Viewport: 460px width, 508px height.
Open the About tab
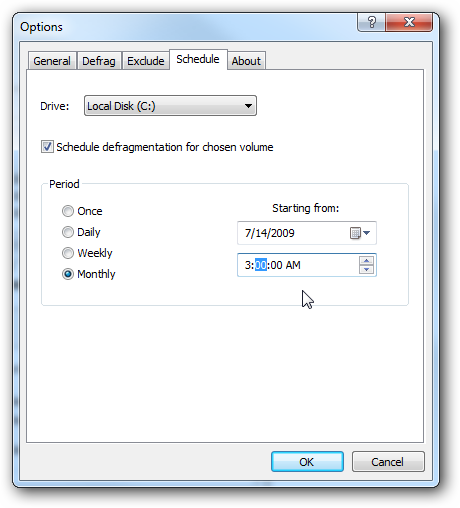[246, 61]
